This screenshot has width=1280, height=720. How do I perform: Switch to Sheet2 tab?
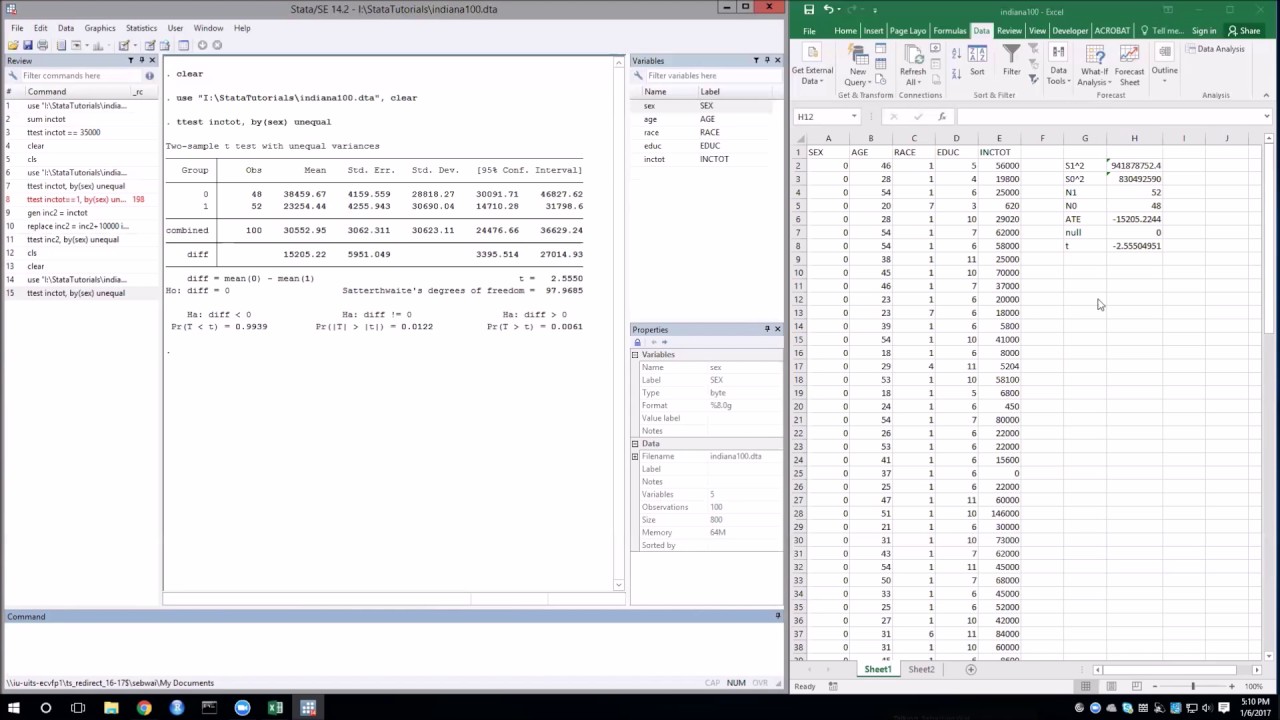click(921, 669)
